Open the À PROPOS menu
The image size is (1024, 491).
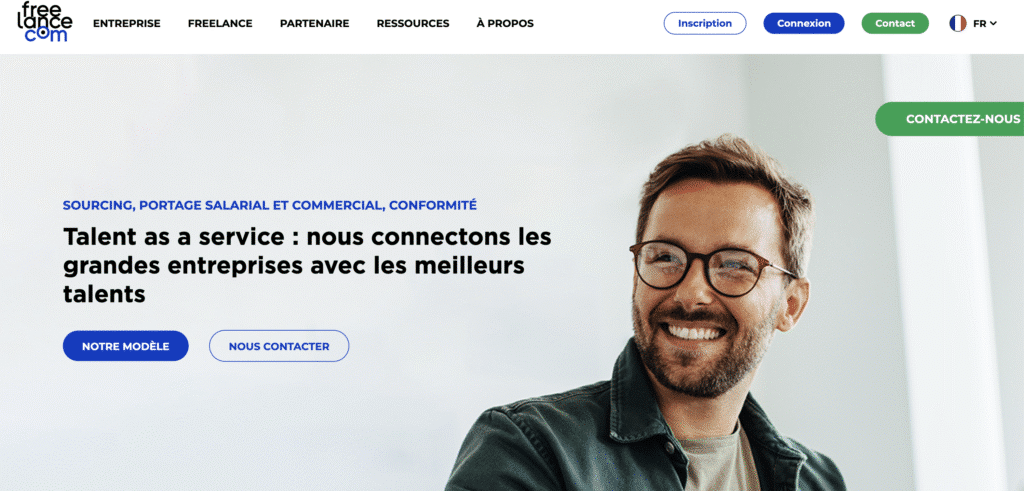click(x=505, y=24)
